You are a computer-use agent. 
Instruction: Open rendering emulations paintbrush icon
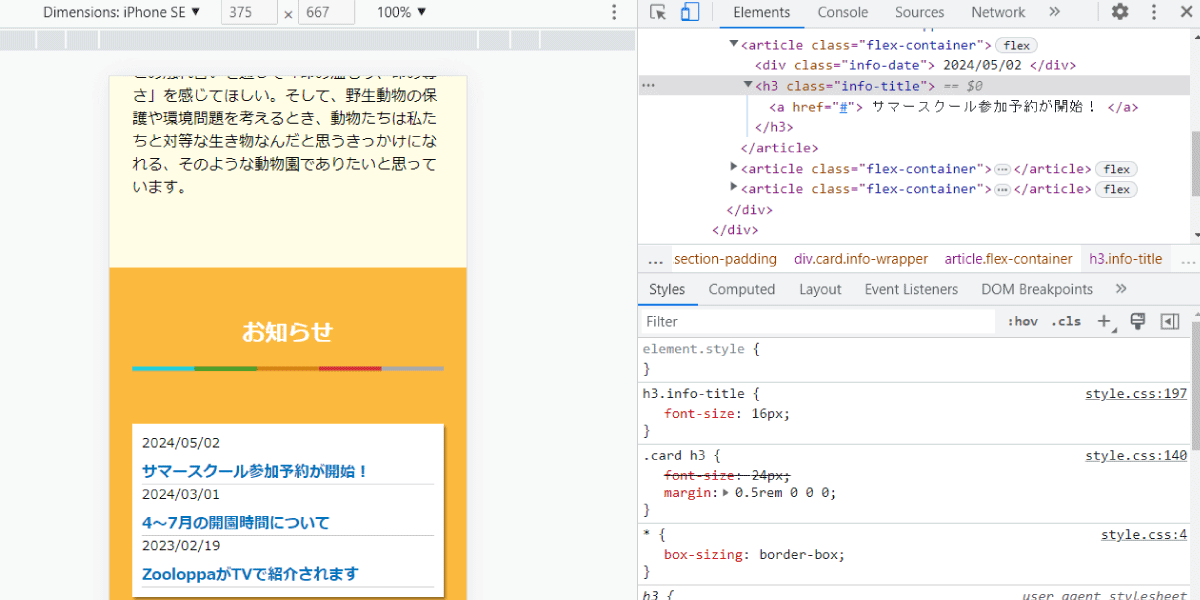(1137, 321)
